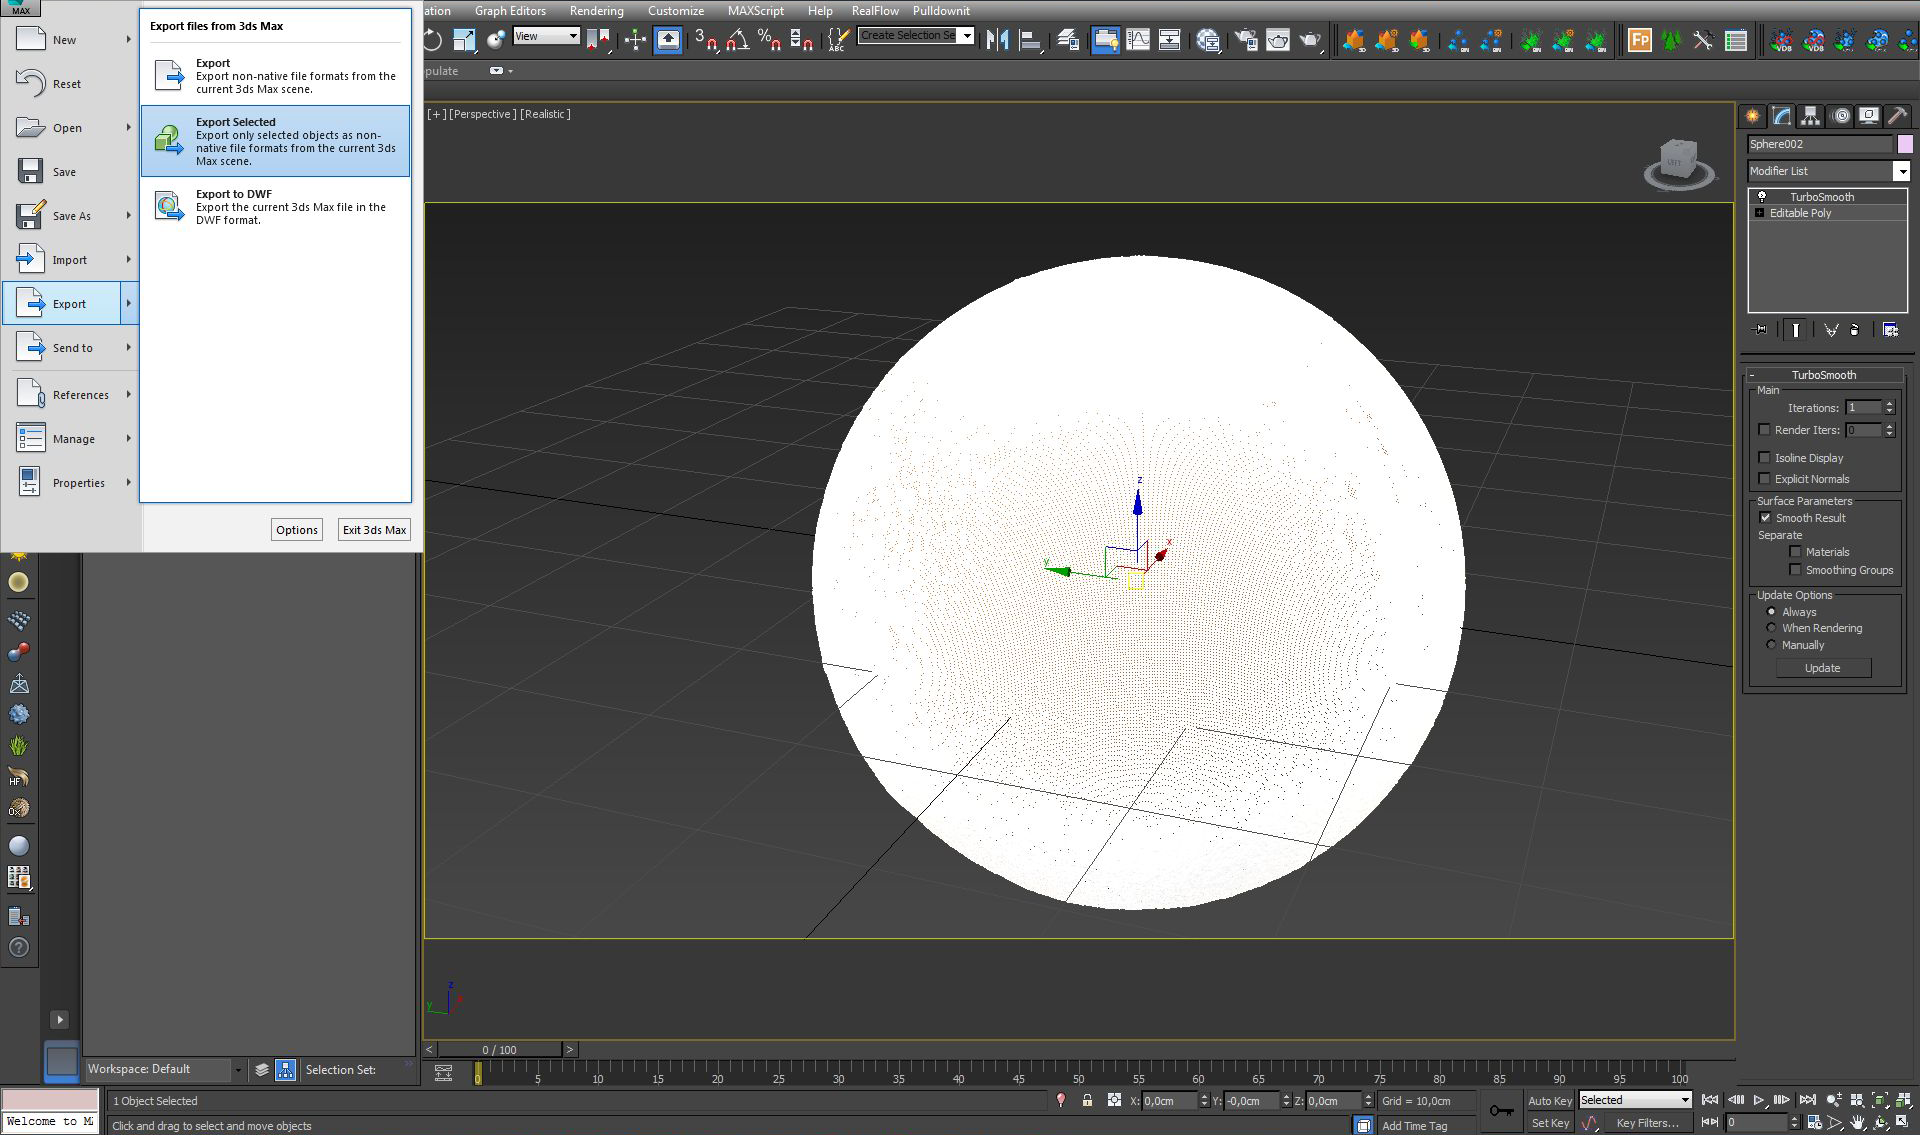The image size is (1920, 1135).
Task: Click the wrench and hammer tools icon
Action: pos(1703,40)
